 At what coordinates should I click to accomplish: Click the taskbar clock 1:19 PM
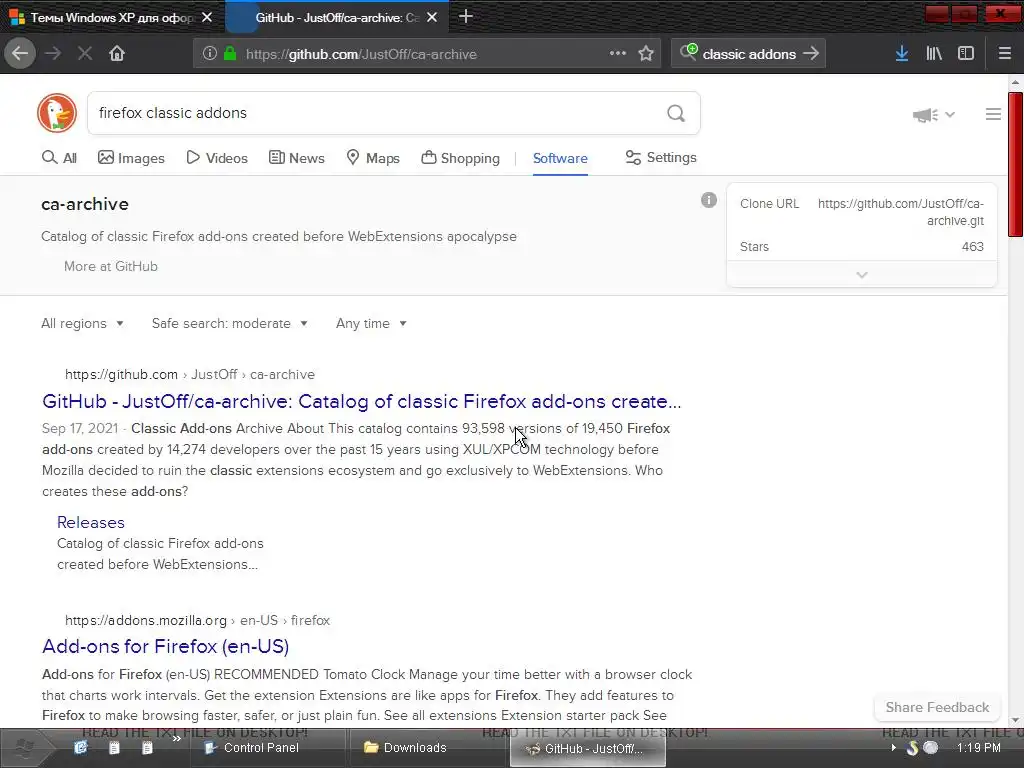tap(978, 748)
